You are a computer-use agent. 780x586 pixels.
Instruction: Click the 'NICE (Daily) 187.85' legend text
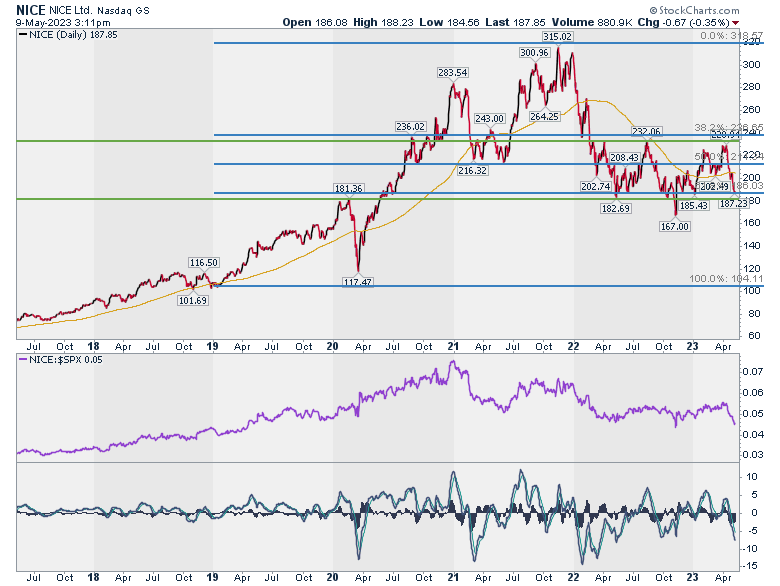coord(73,35)
